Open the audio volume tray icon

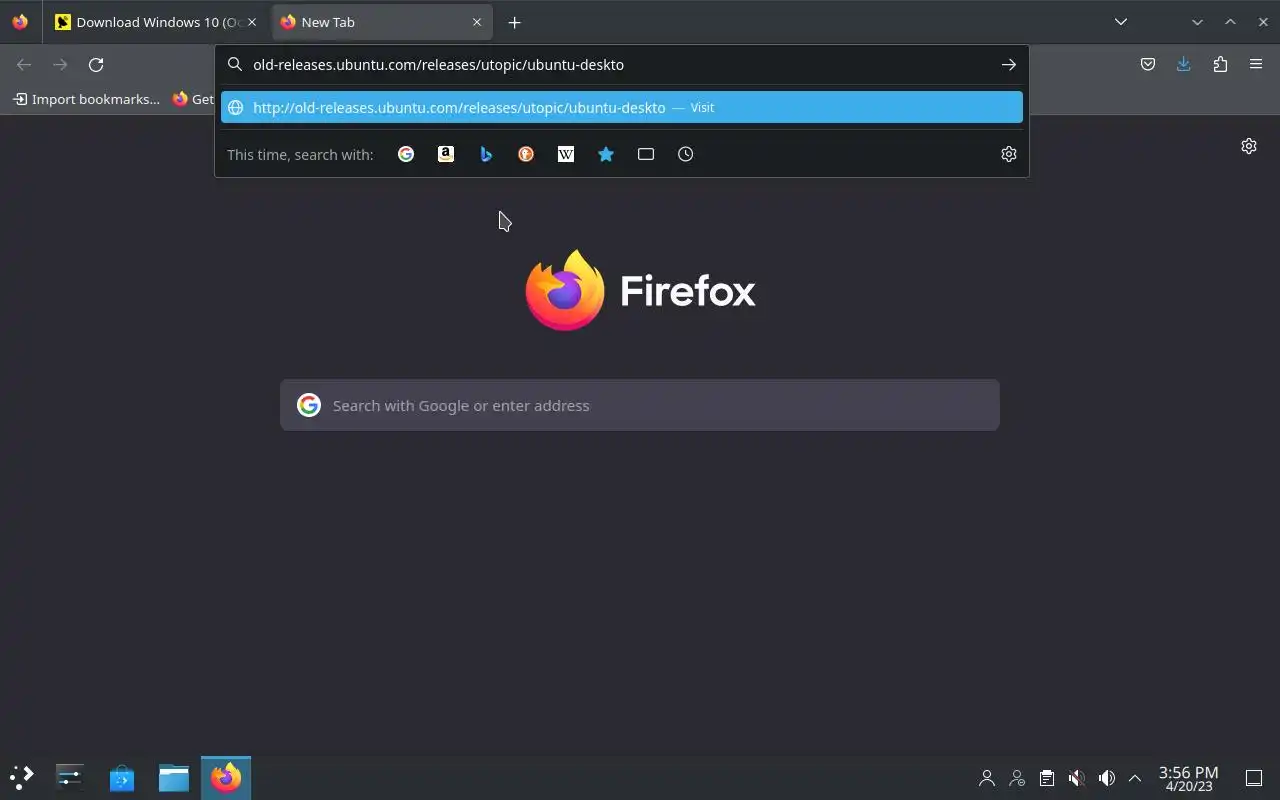1107,778
